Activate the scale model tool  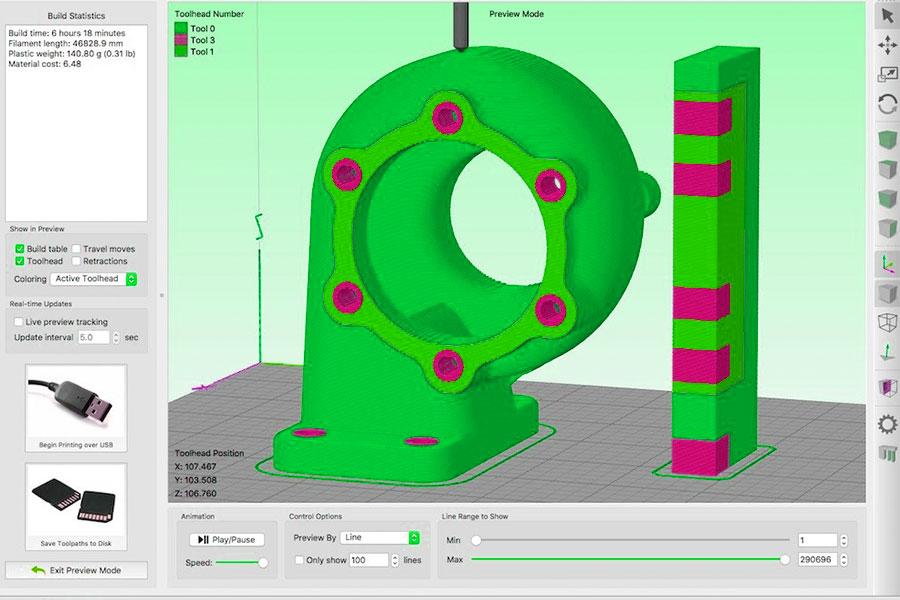pyautogui.click(x=884, y=73)
